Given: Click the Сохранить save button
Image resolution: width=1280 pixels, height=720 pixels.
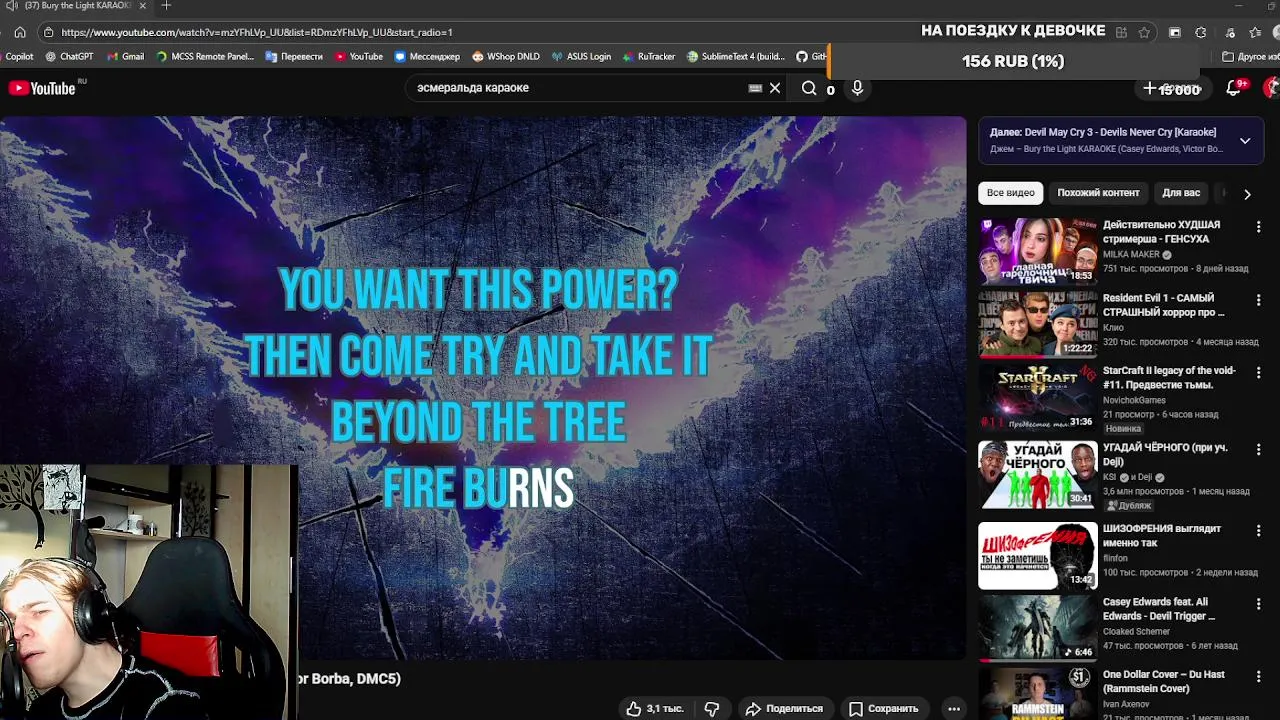Looking at the screenshot, I should pyautogui.click(x=883, y=709).
